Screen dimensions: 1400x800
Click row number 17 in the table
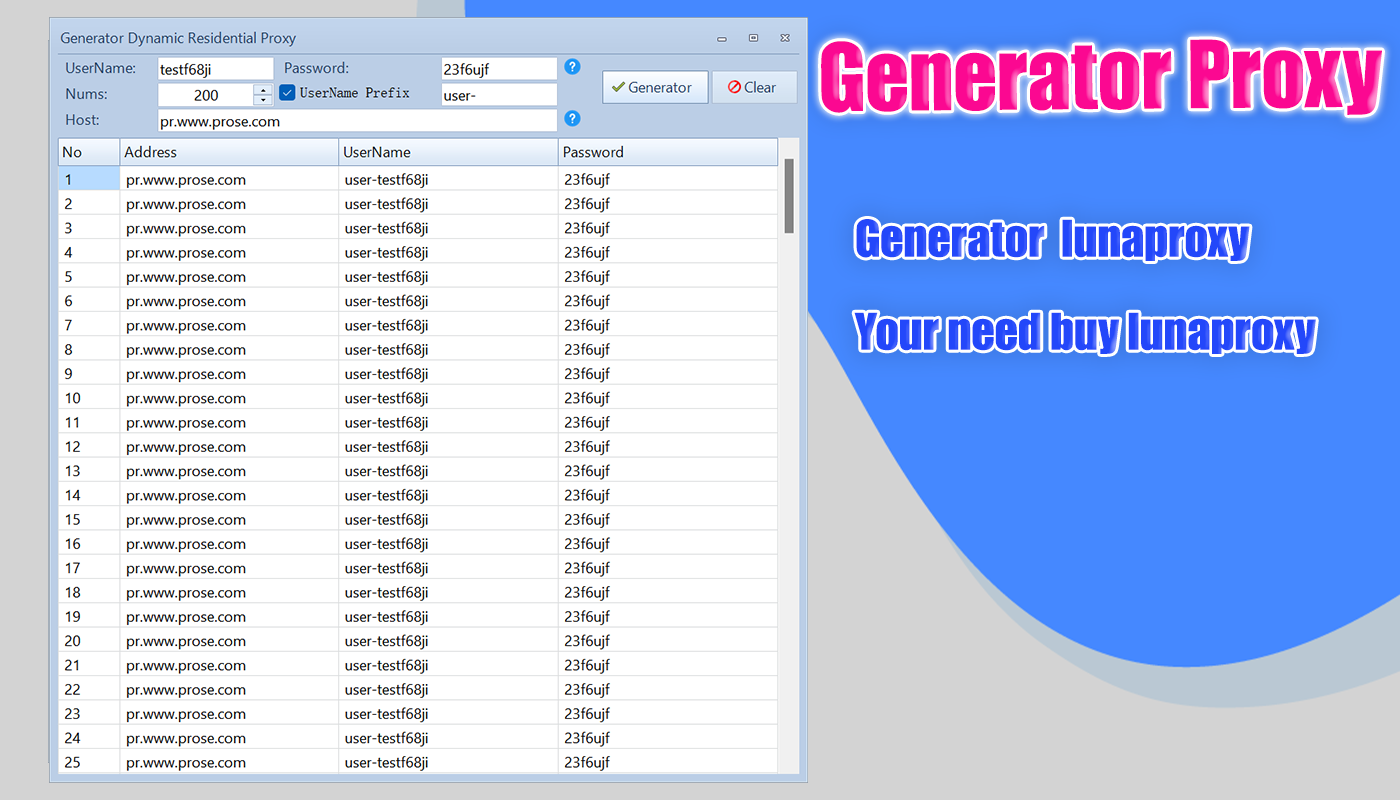tap(89, 568)
